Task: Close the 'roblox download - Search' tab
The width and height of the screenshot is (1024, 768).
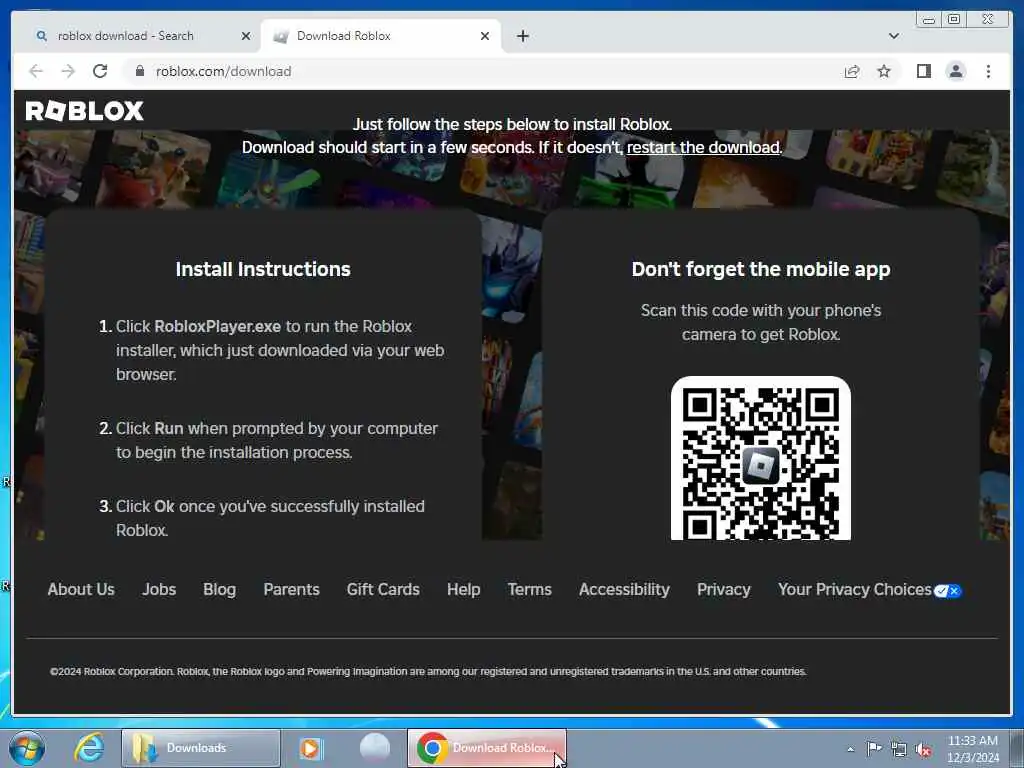Action: [x=246, y=36]
